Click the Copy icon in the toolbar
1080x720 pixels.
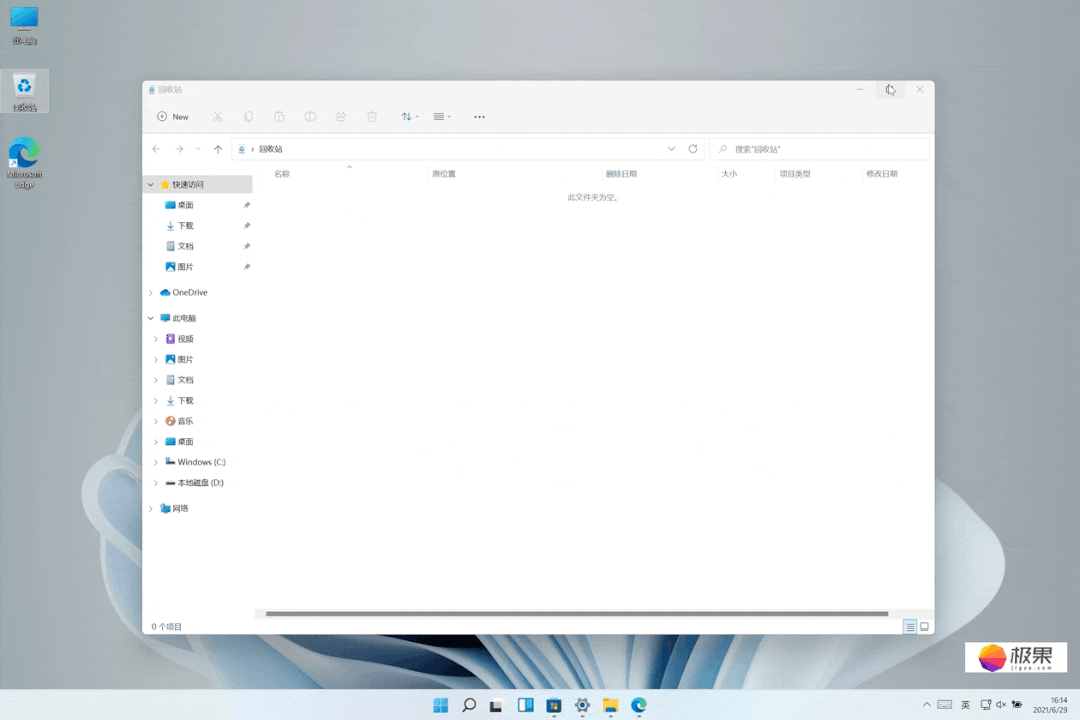click(x=248, y=116)
